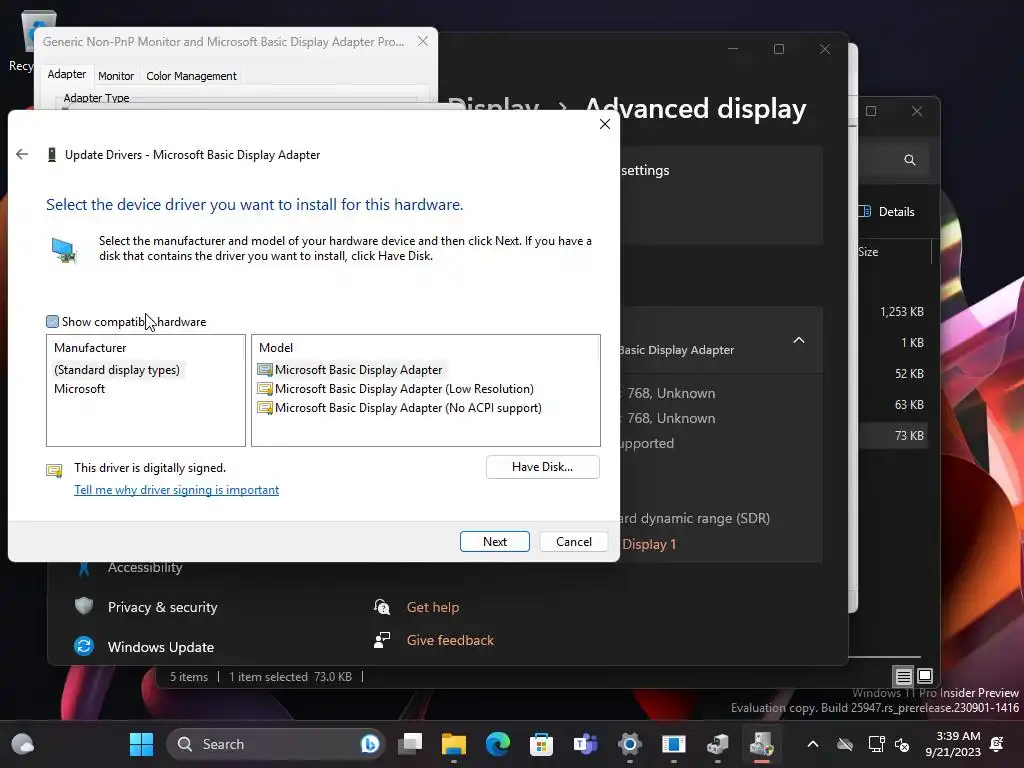
Task: Open the weather widget on taskbar
Action: pyautogui.click(x=22, y=744)
